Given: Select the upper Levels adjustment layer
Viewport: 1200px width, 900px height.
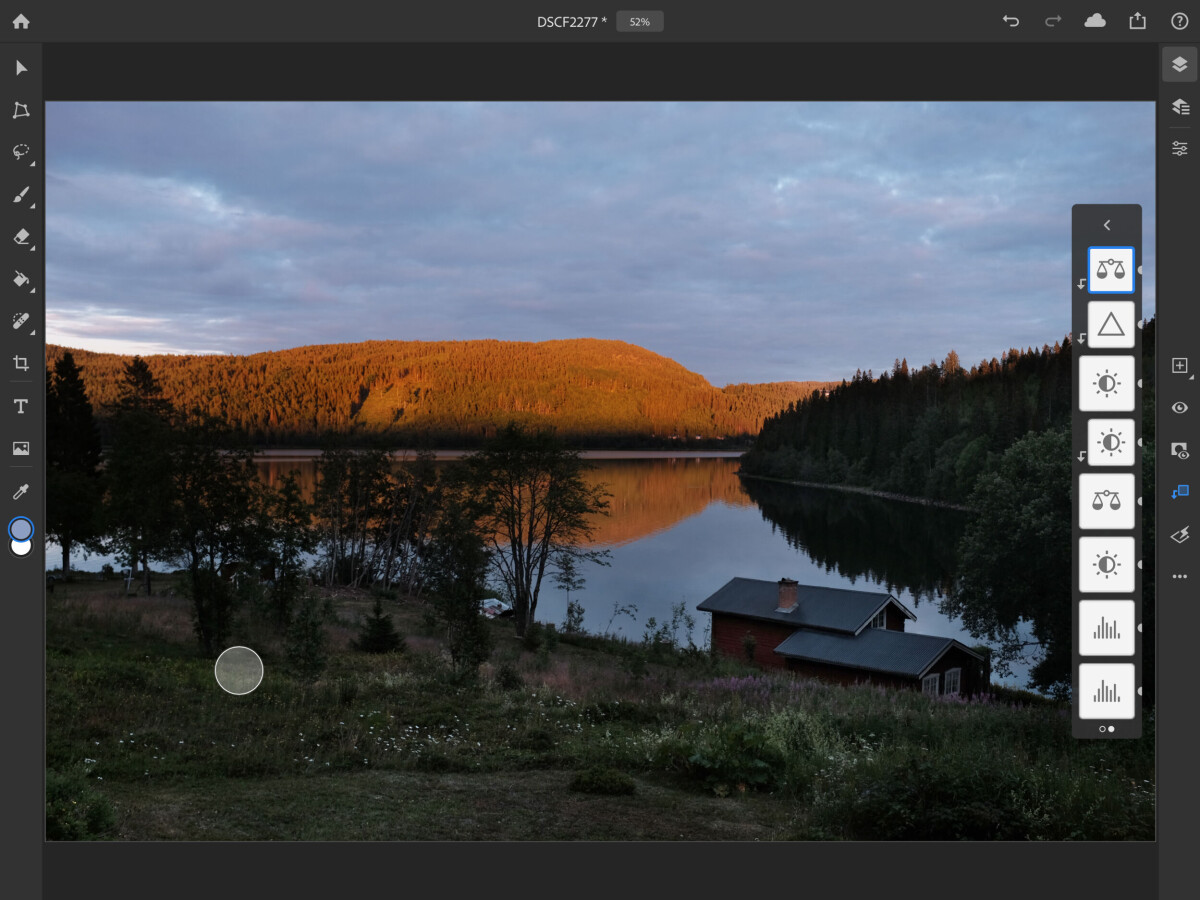Looking at the screenshot, I should (1107, 628).
